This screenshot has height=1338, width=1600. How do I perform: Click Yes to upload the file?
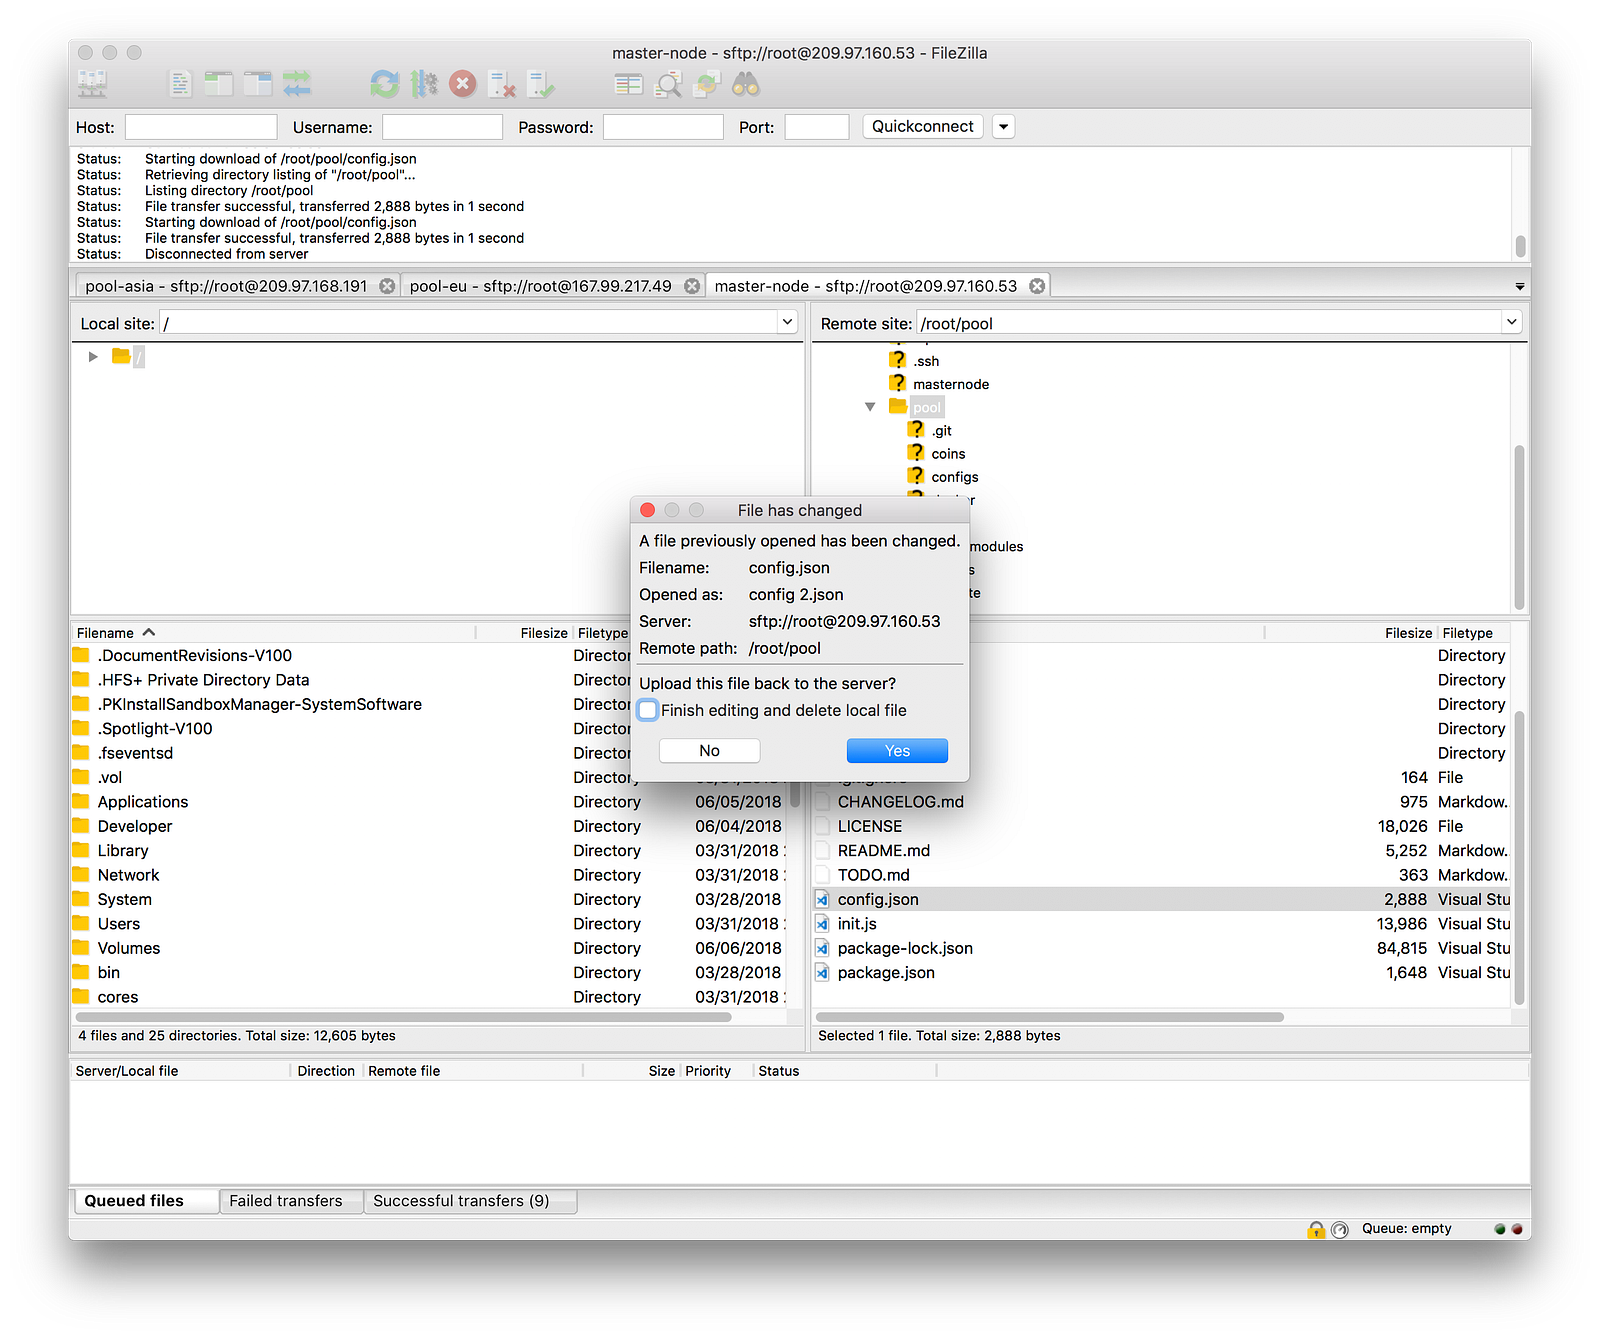coord(897,751)
